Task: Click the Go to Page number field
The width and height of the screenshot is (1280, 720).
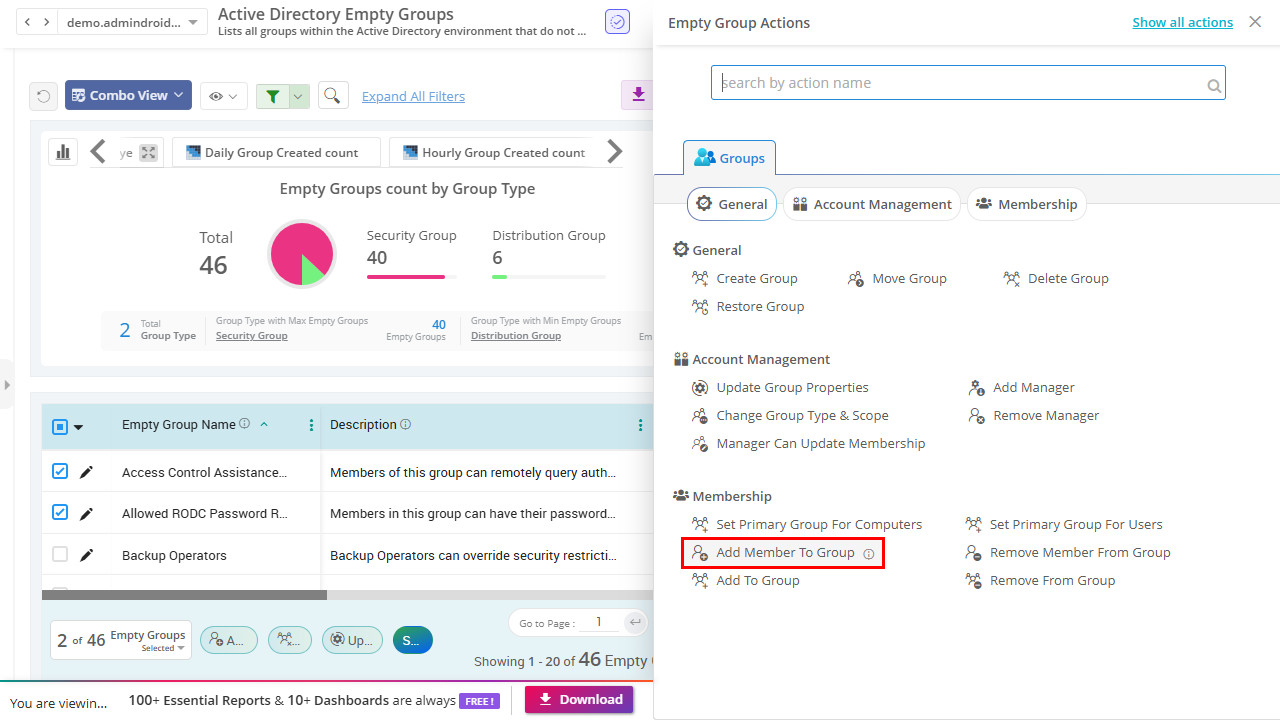Action: [x=599, y=622]
